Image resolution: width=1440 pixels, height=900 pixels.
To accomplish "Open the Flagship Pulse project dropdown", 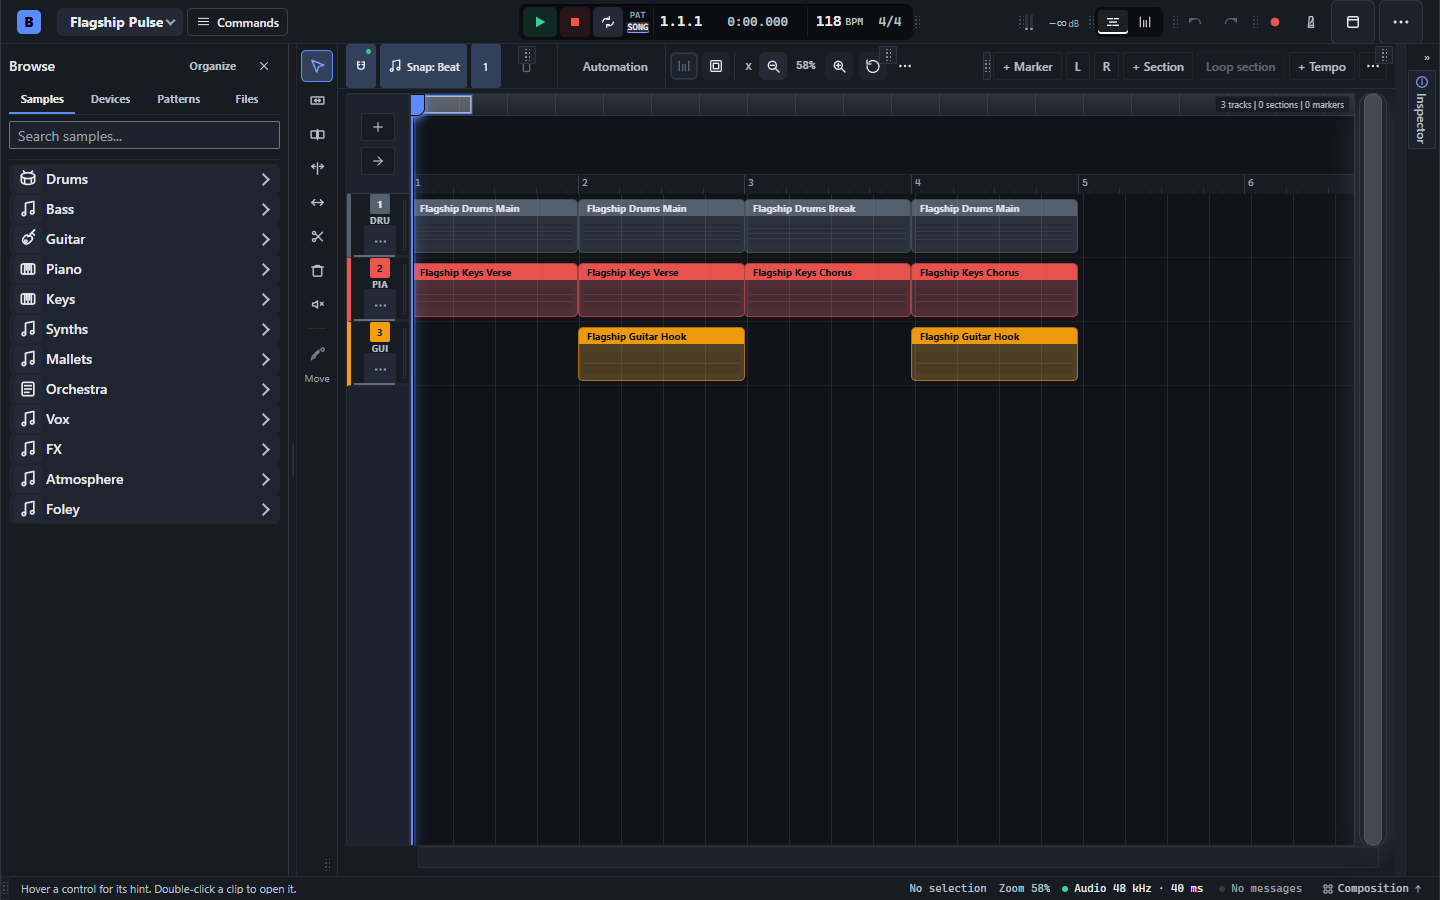I will [120, 22].
